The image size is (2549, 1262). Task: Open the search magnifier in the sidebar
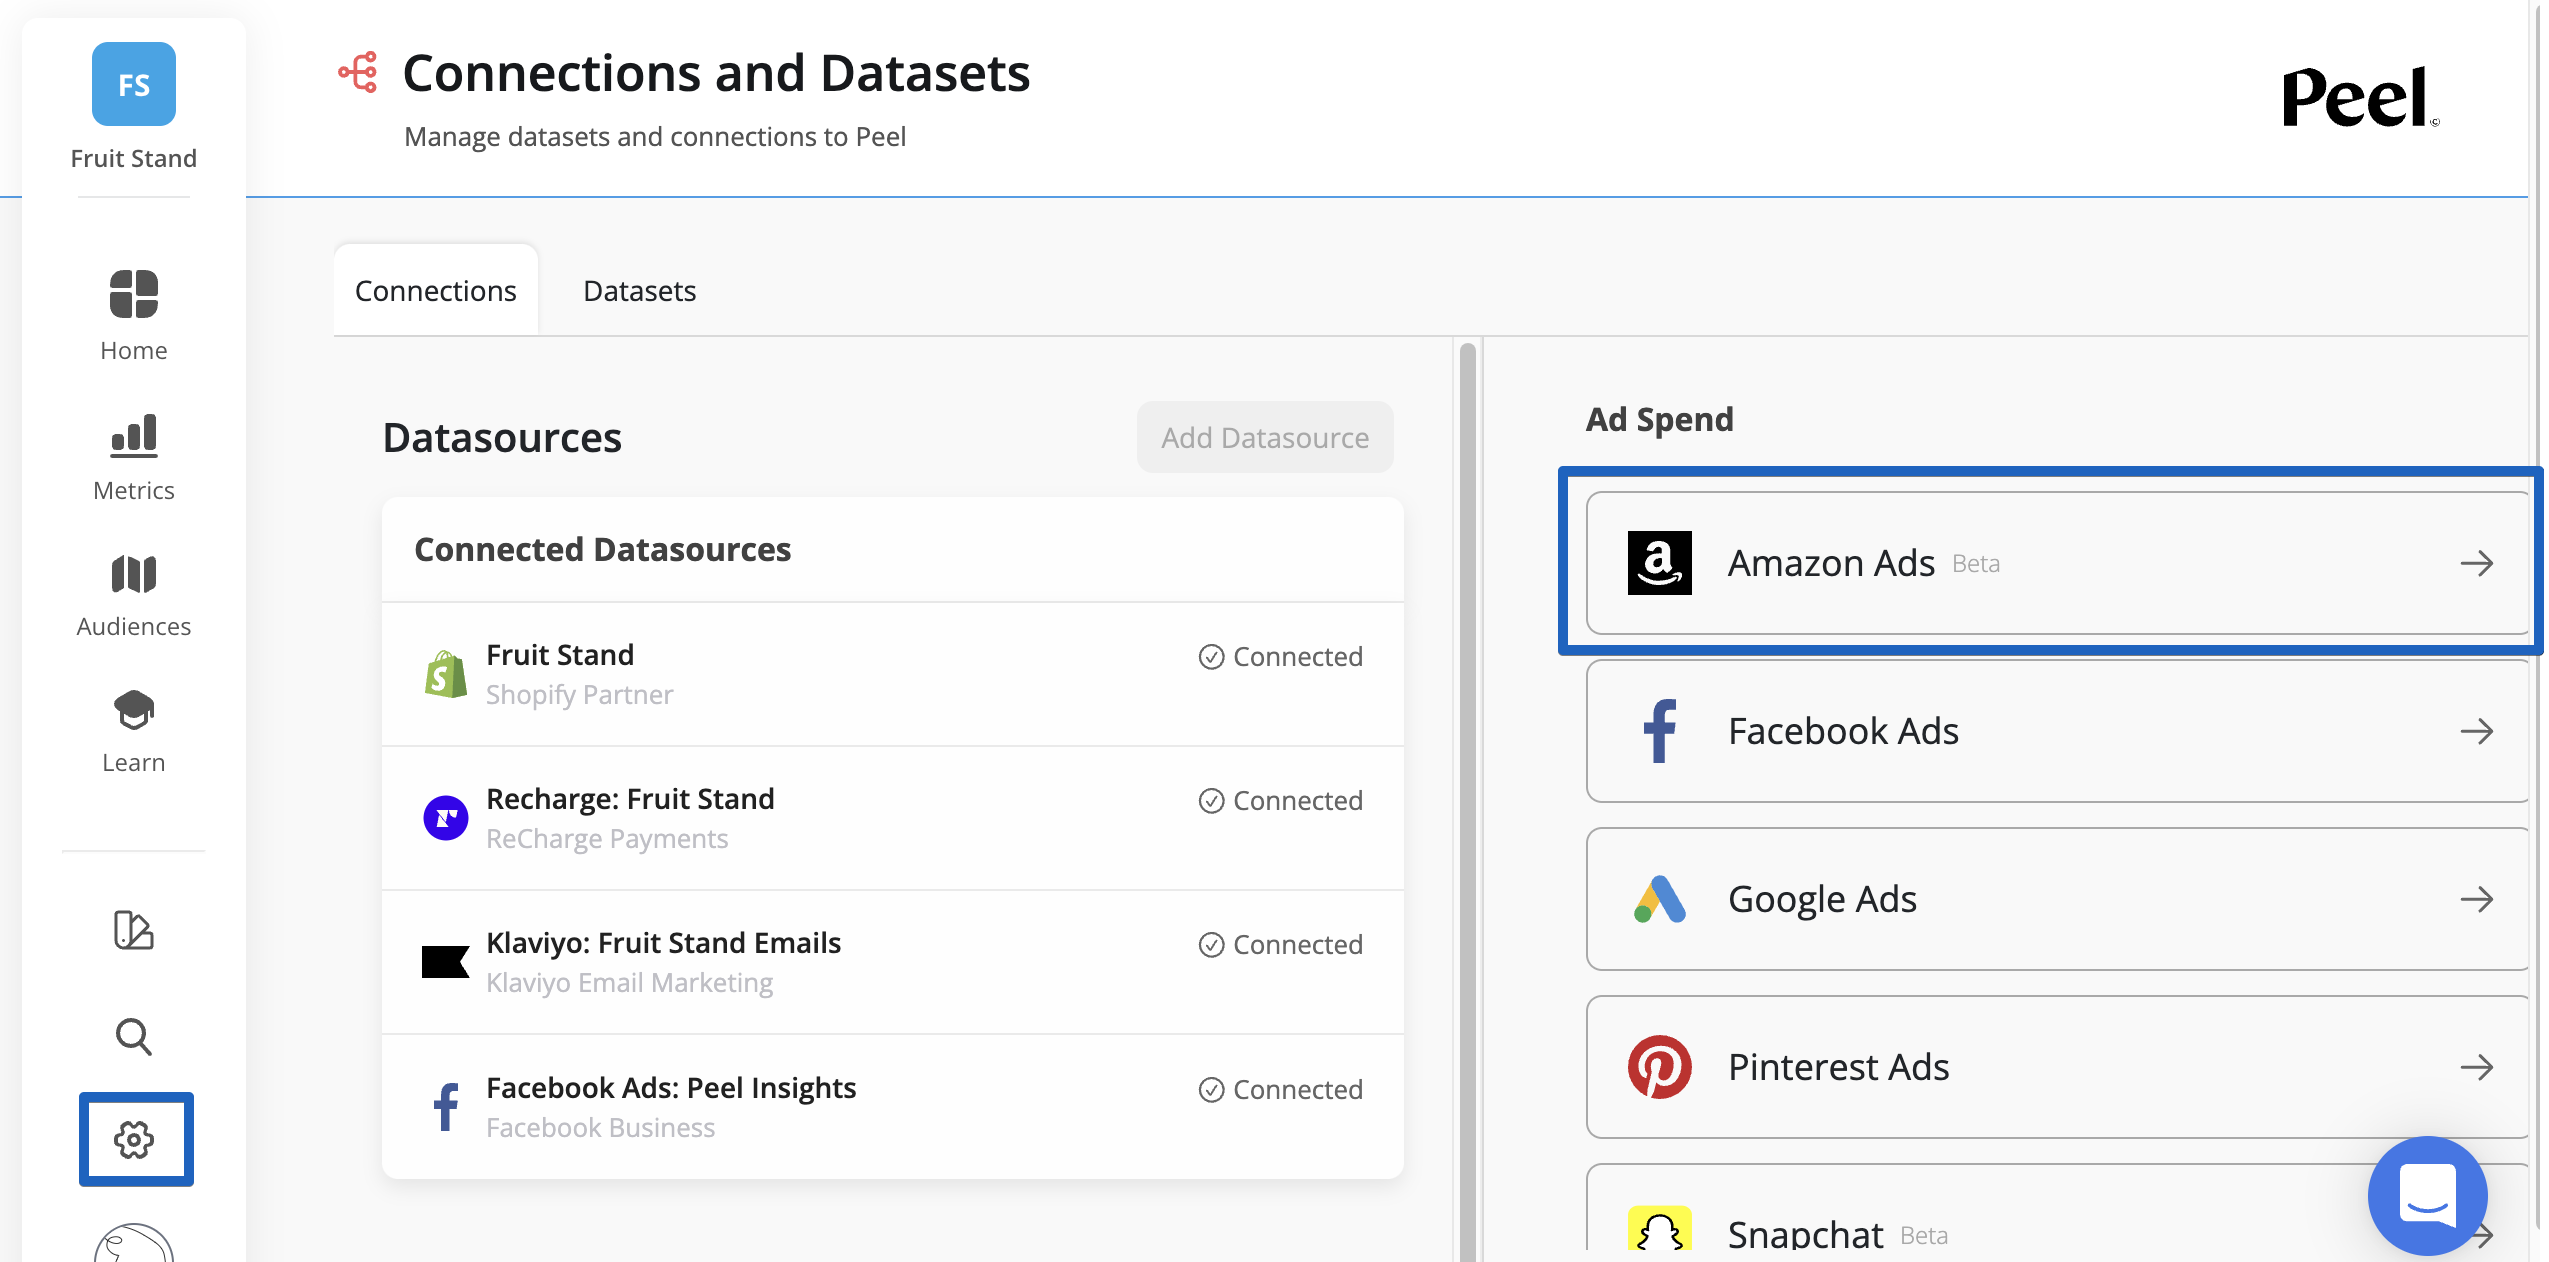point(133,1036)
